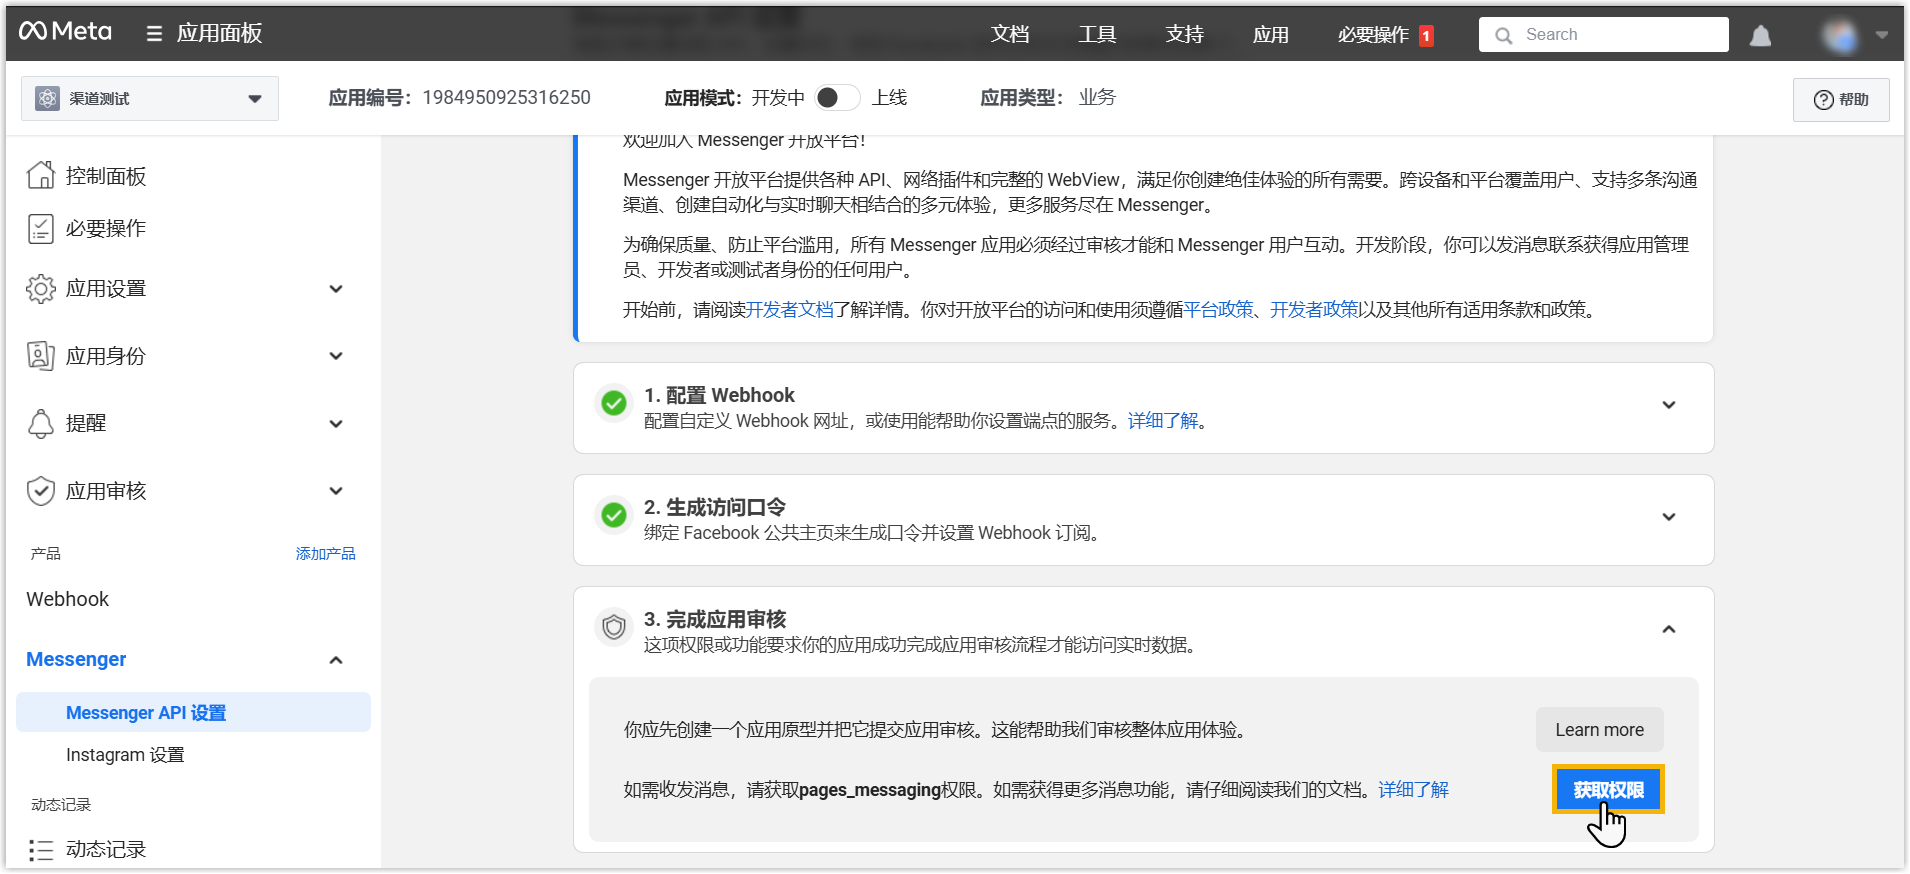Viewport: 1910px width, 874px height.
Task: Click the 获取权限 button
Action: click(x=1607, y=790)
